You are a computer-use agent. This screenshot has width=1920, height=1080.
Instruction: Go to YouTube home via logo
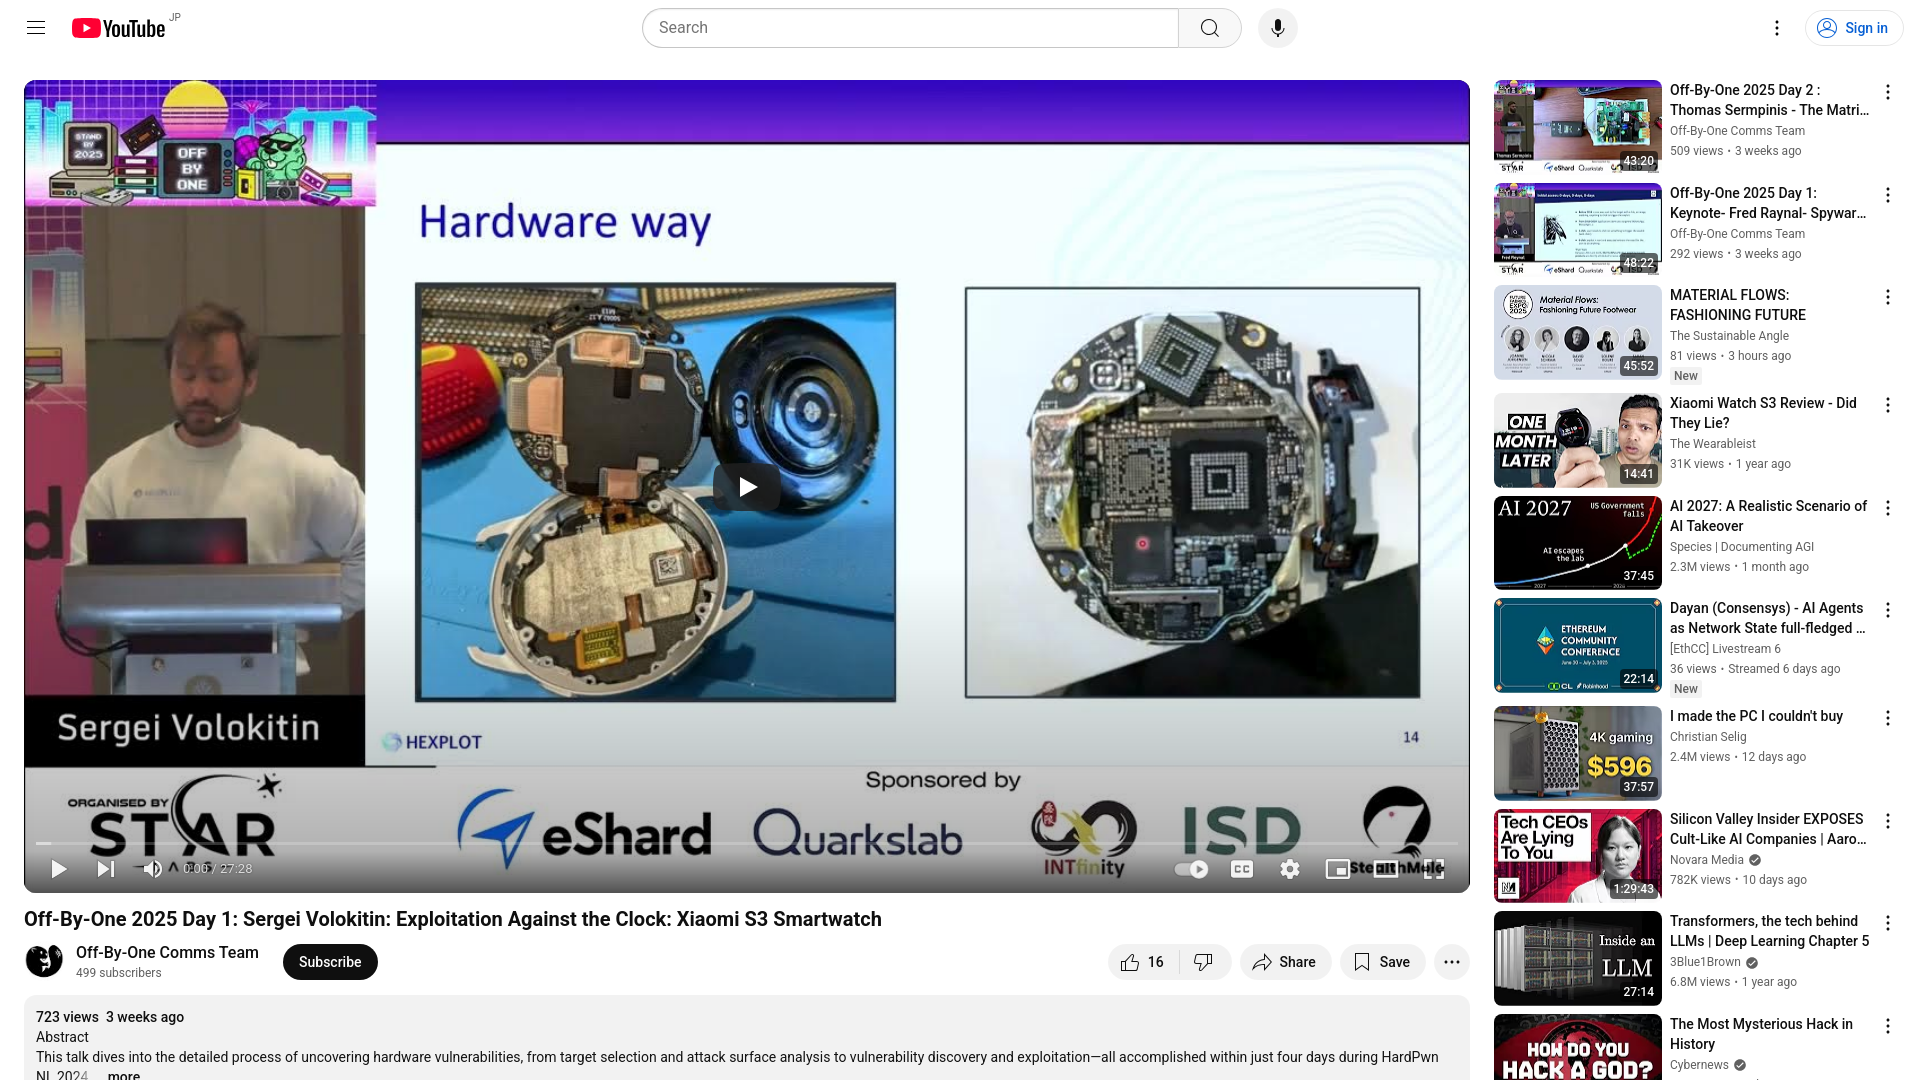pyautogui.click(x=118, y=28)
